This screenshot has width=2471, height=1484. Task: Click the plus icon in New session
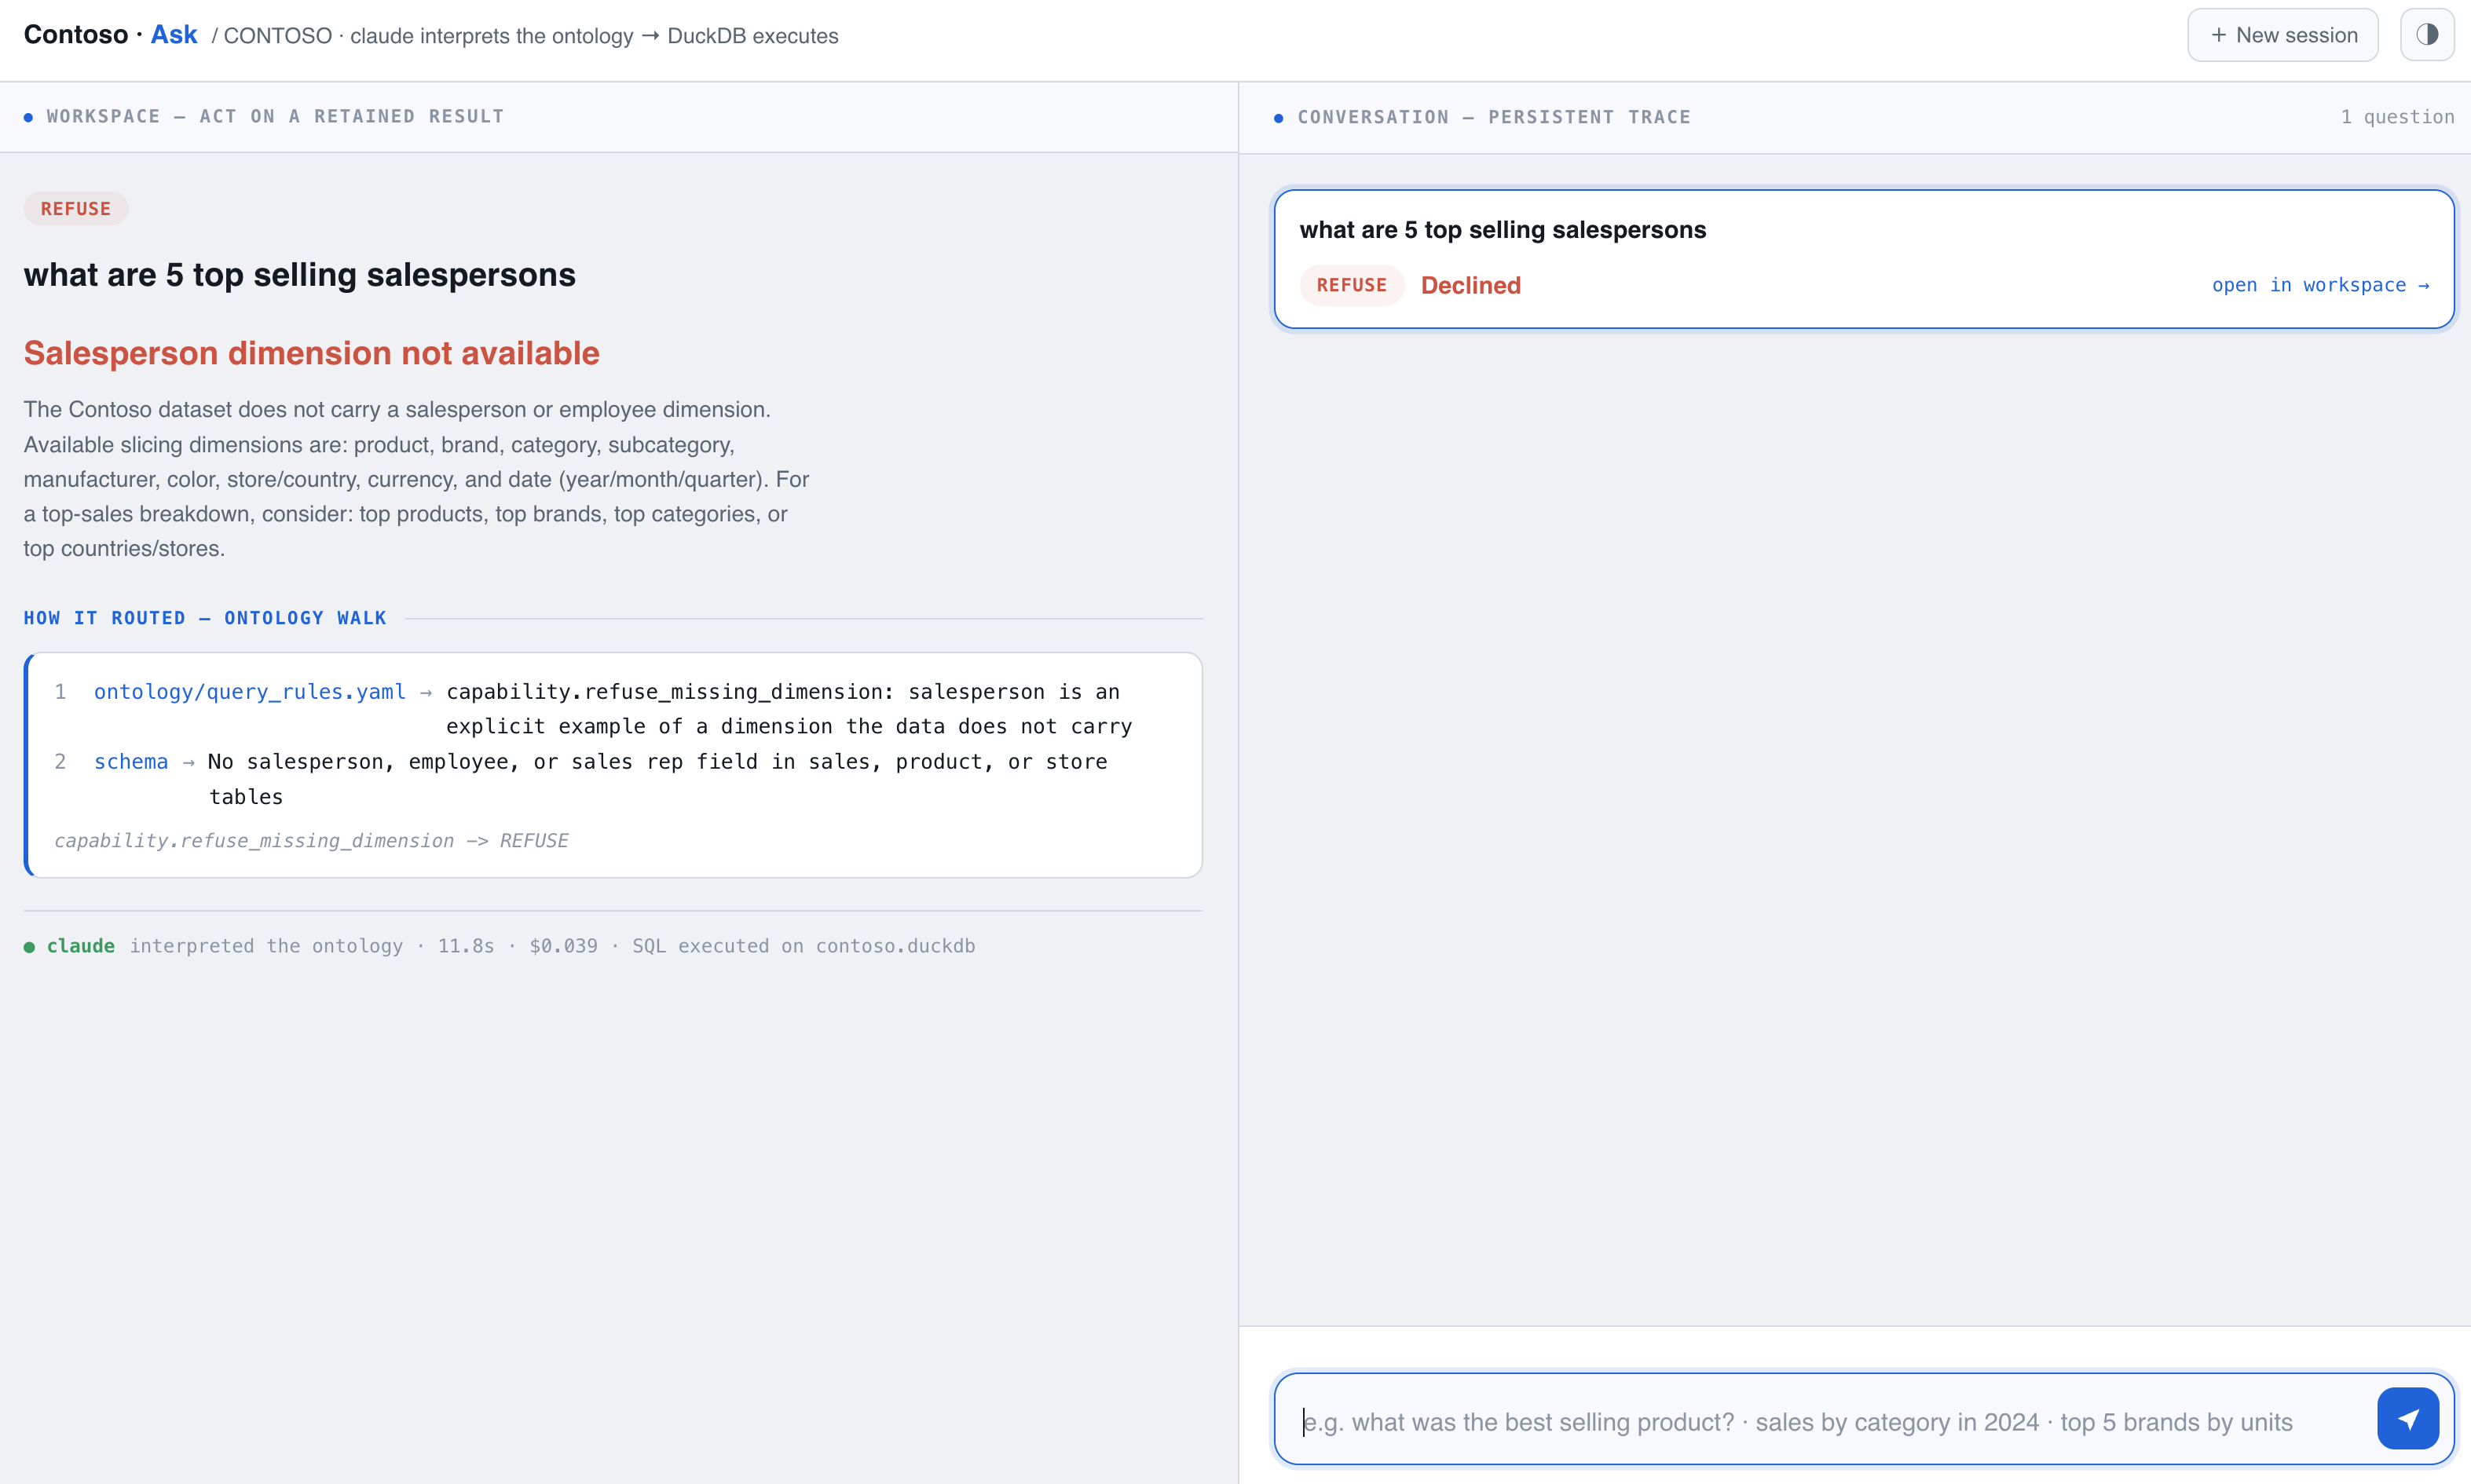click(2218, 35)
